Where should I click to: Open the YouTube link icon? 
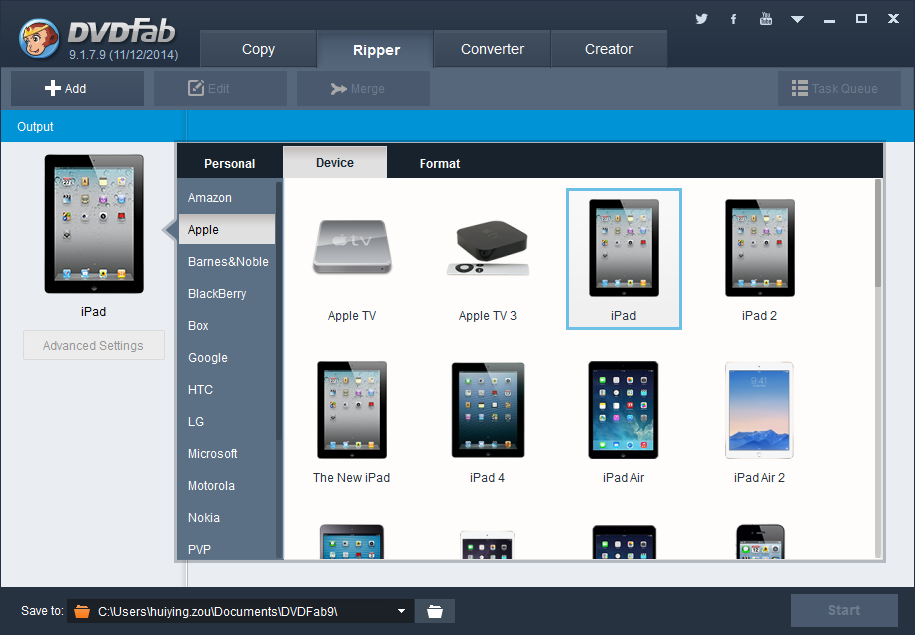(766, 19)
